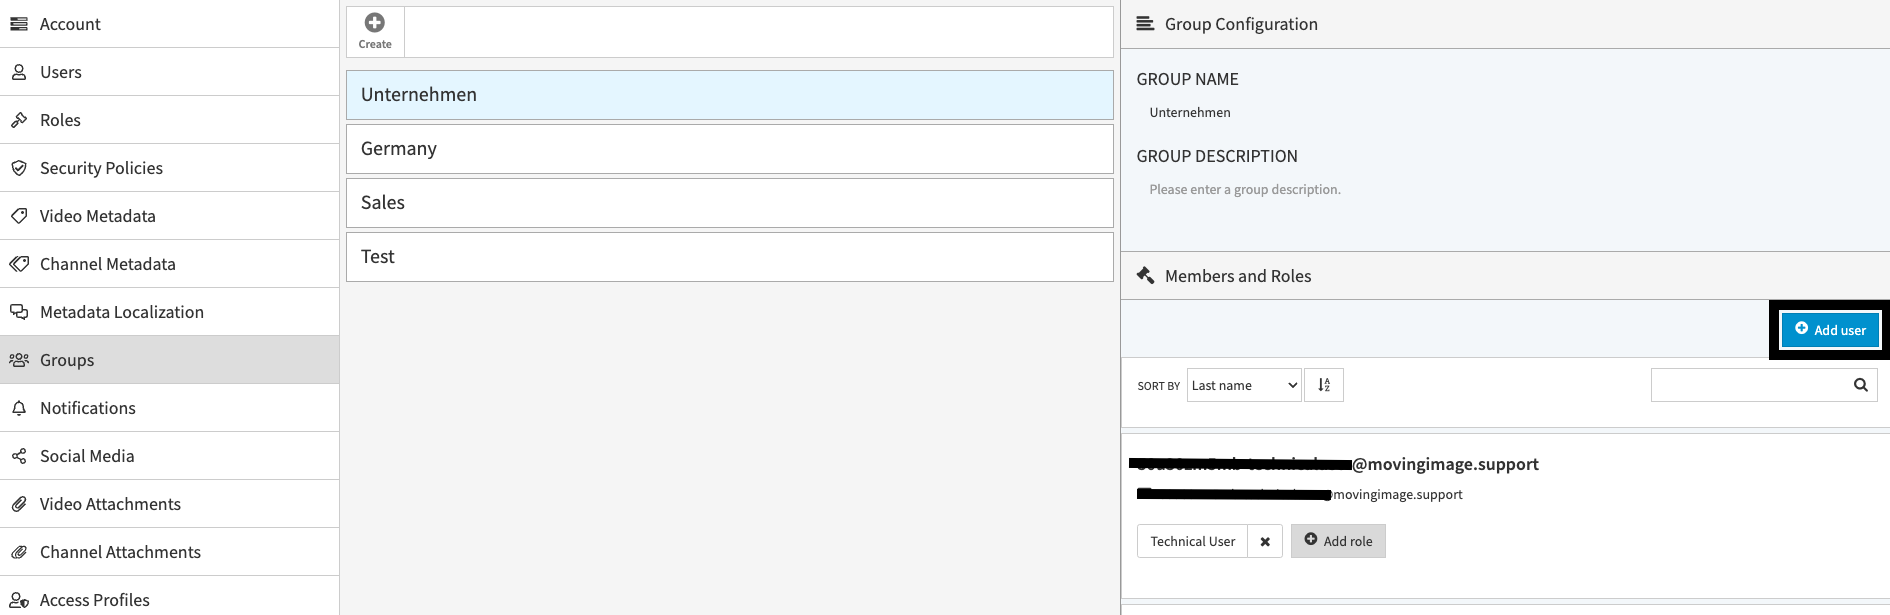Click the Members and Roles heading

pyautogui.click(x=1238, y=276)
